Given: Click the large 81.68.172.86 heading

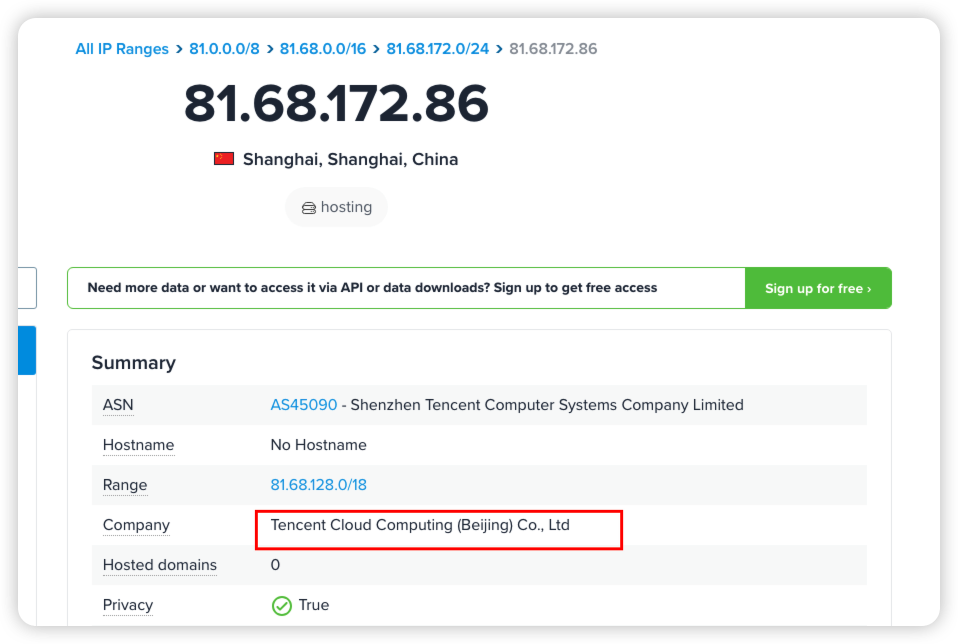Looking at the screenshot, I should pyautogui.click(x=336, y=103).
